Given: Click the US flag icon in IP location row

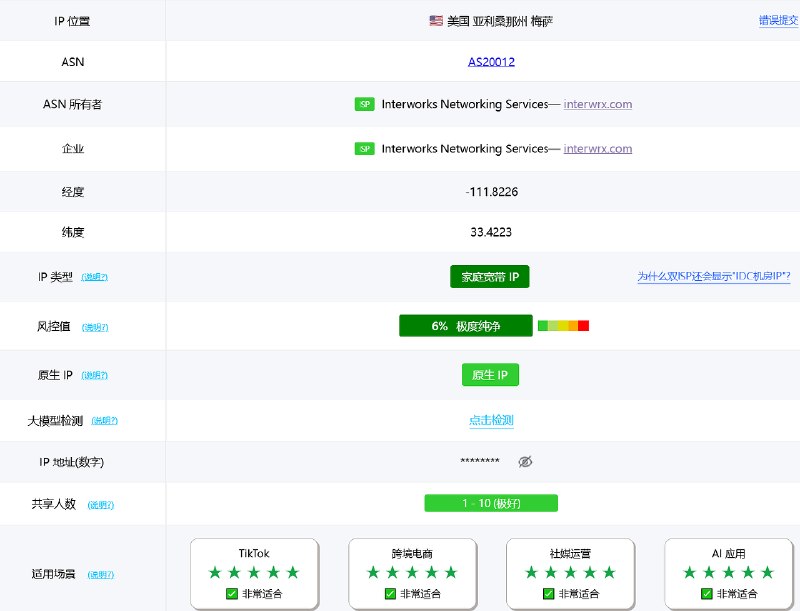Looking at the screenshot, I should [x=436, y=21].
